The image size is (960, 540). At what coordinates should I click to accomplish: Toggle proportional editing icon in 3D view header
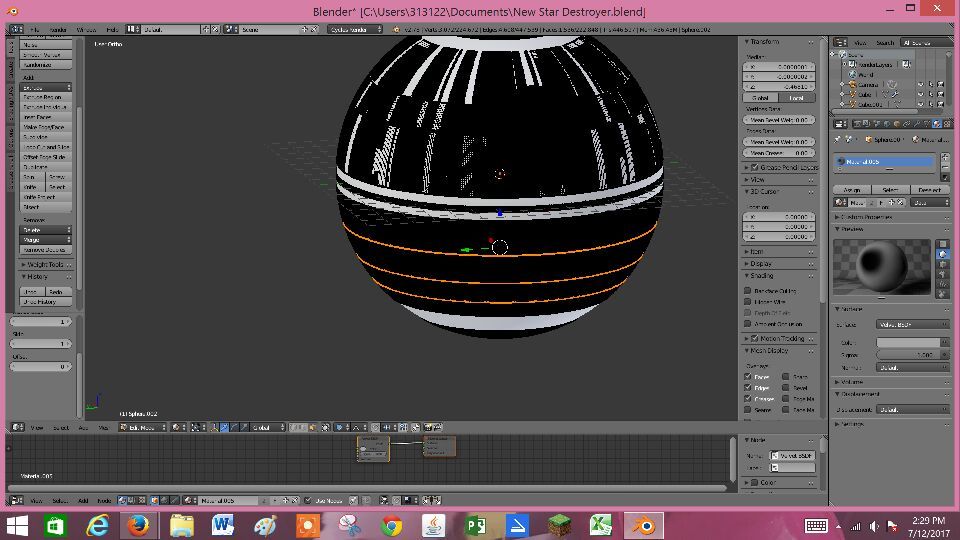[340, 427]
